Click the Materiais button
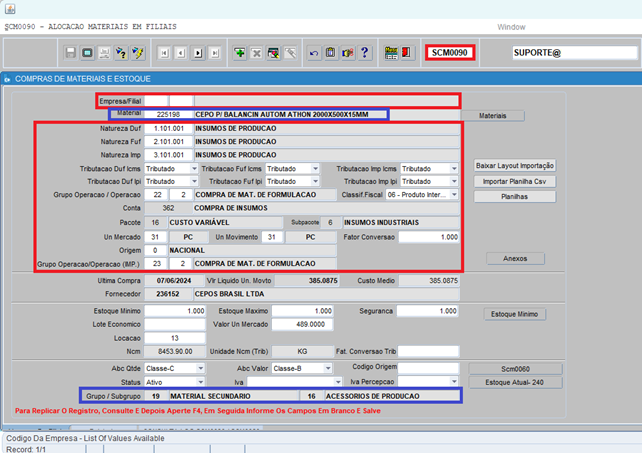Screen dimensions: 642x453 coord(493,116)
